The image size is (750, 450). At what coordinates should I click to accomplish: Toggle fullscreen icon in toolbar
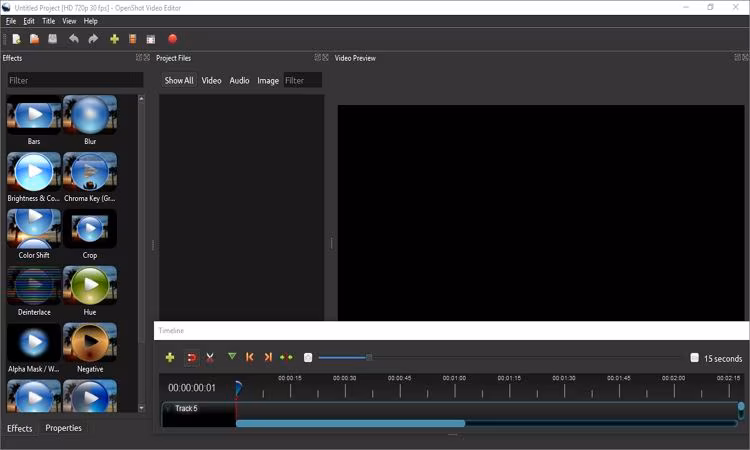(x=151, y=39)
